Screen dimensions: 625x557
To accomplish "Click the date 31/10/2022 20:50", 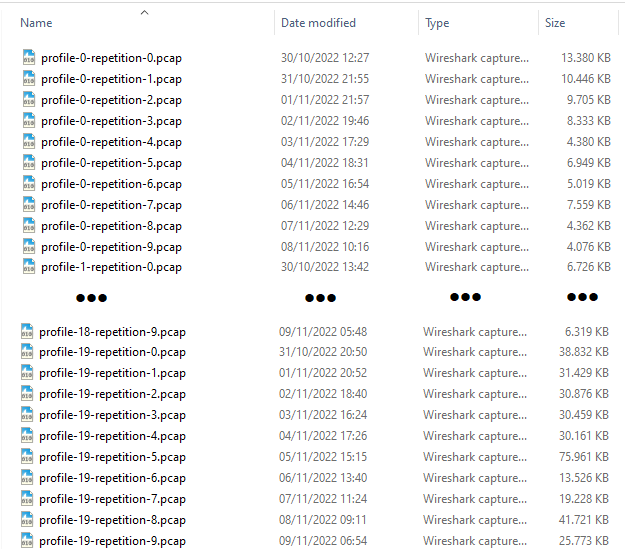I will coord(323,352).
